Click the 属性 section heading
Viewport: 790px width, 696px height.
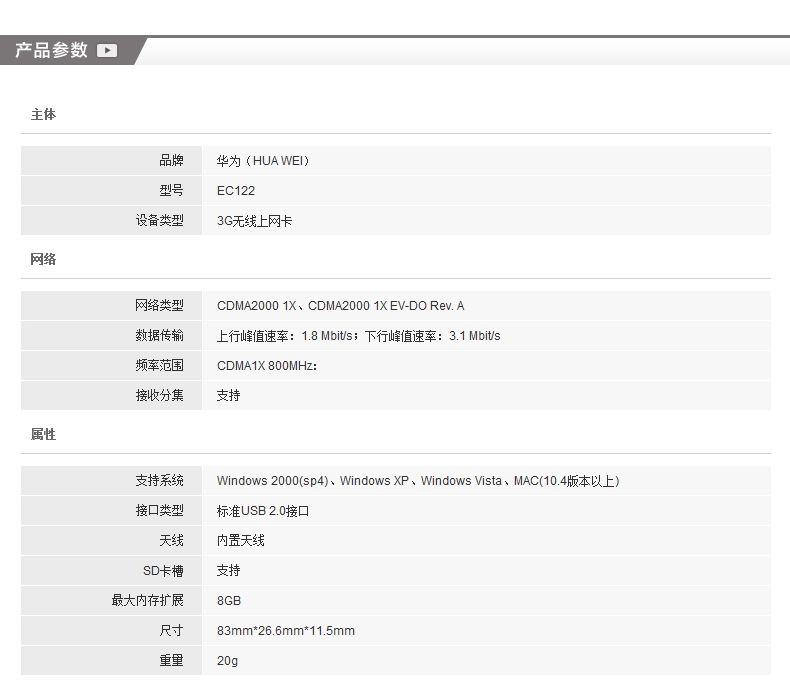(43, 435)
